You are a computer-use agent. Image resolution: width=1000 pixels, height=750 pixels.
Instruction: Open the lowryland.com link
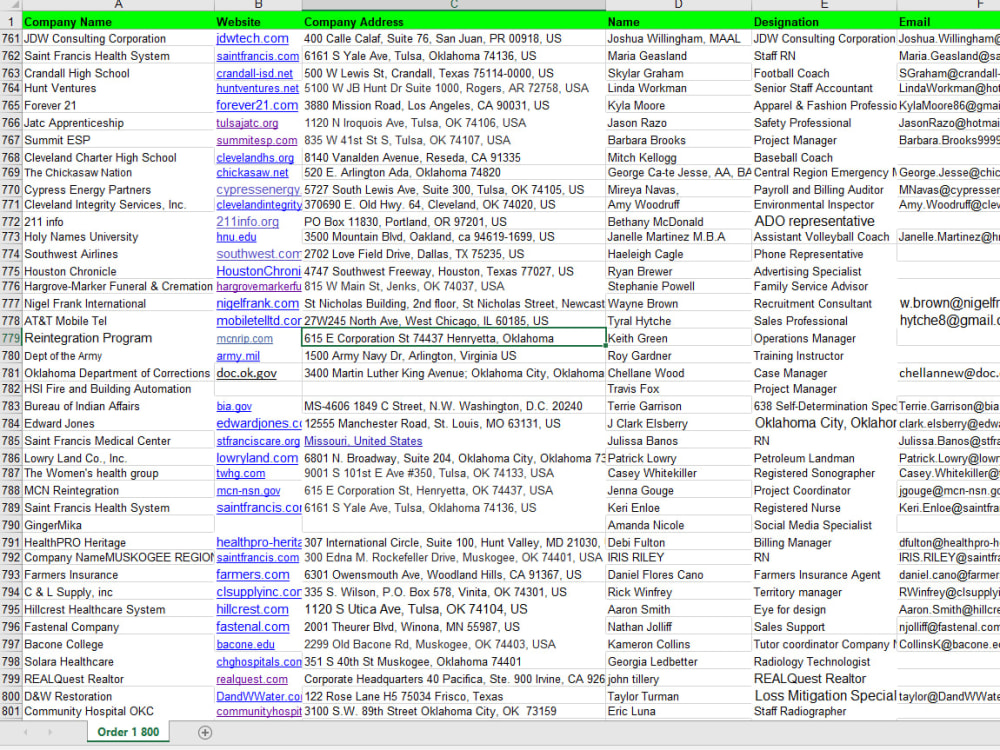(257, 459)
